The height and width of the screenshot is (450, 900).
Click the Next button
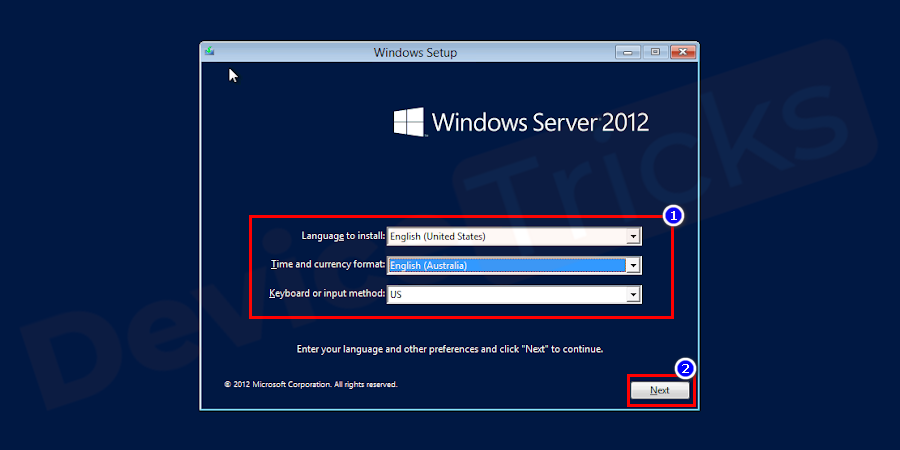660,390
